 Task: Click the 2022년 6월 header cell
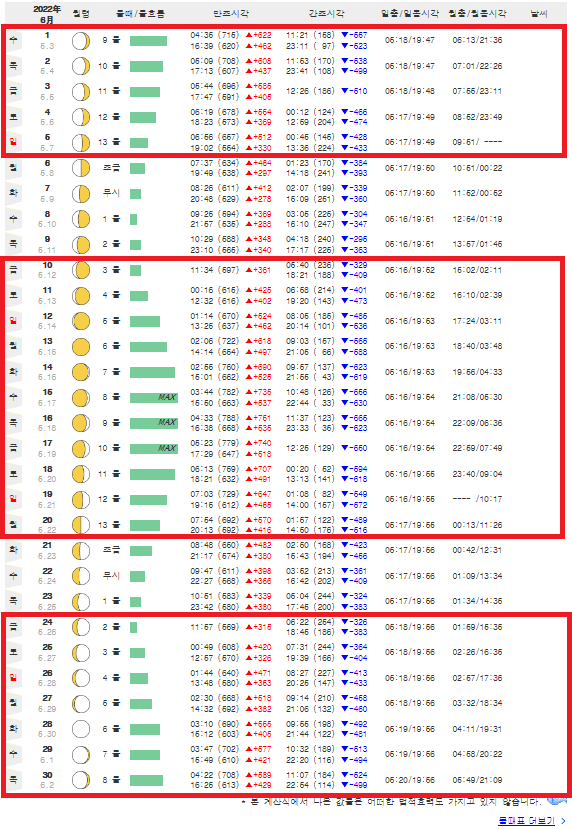pyautogui.click(x=47, y=14)
